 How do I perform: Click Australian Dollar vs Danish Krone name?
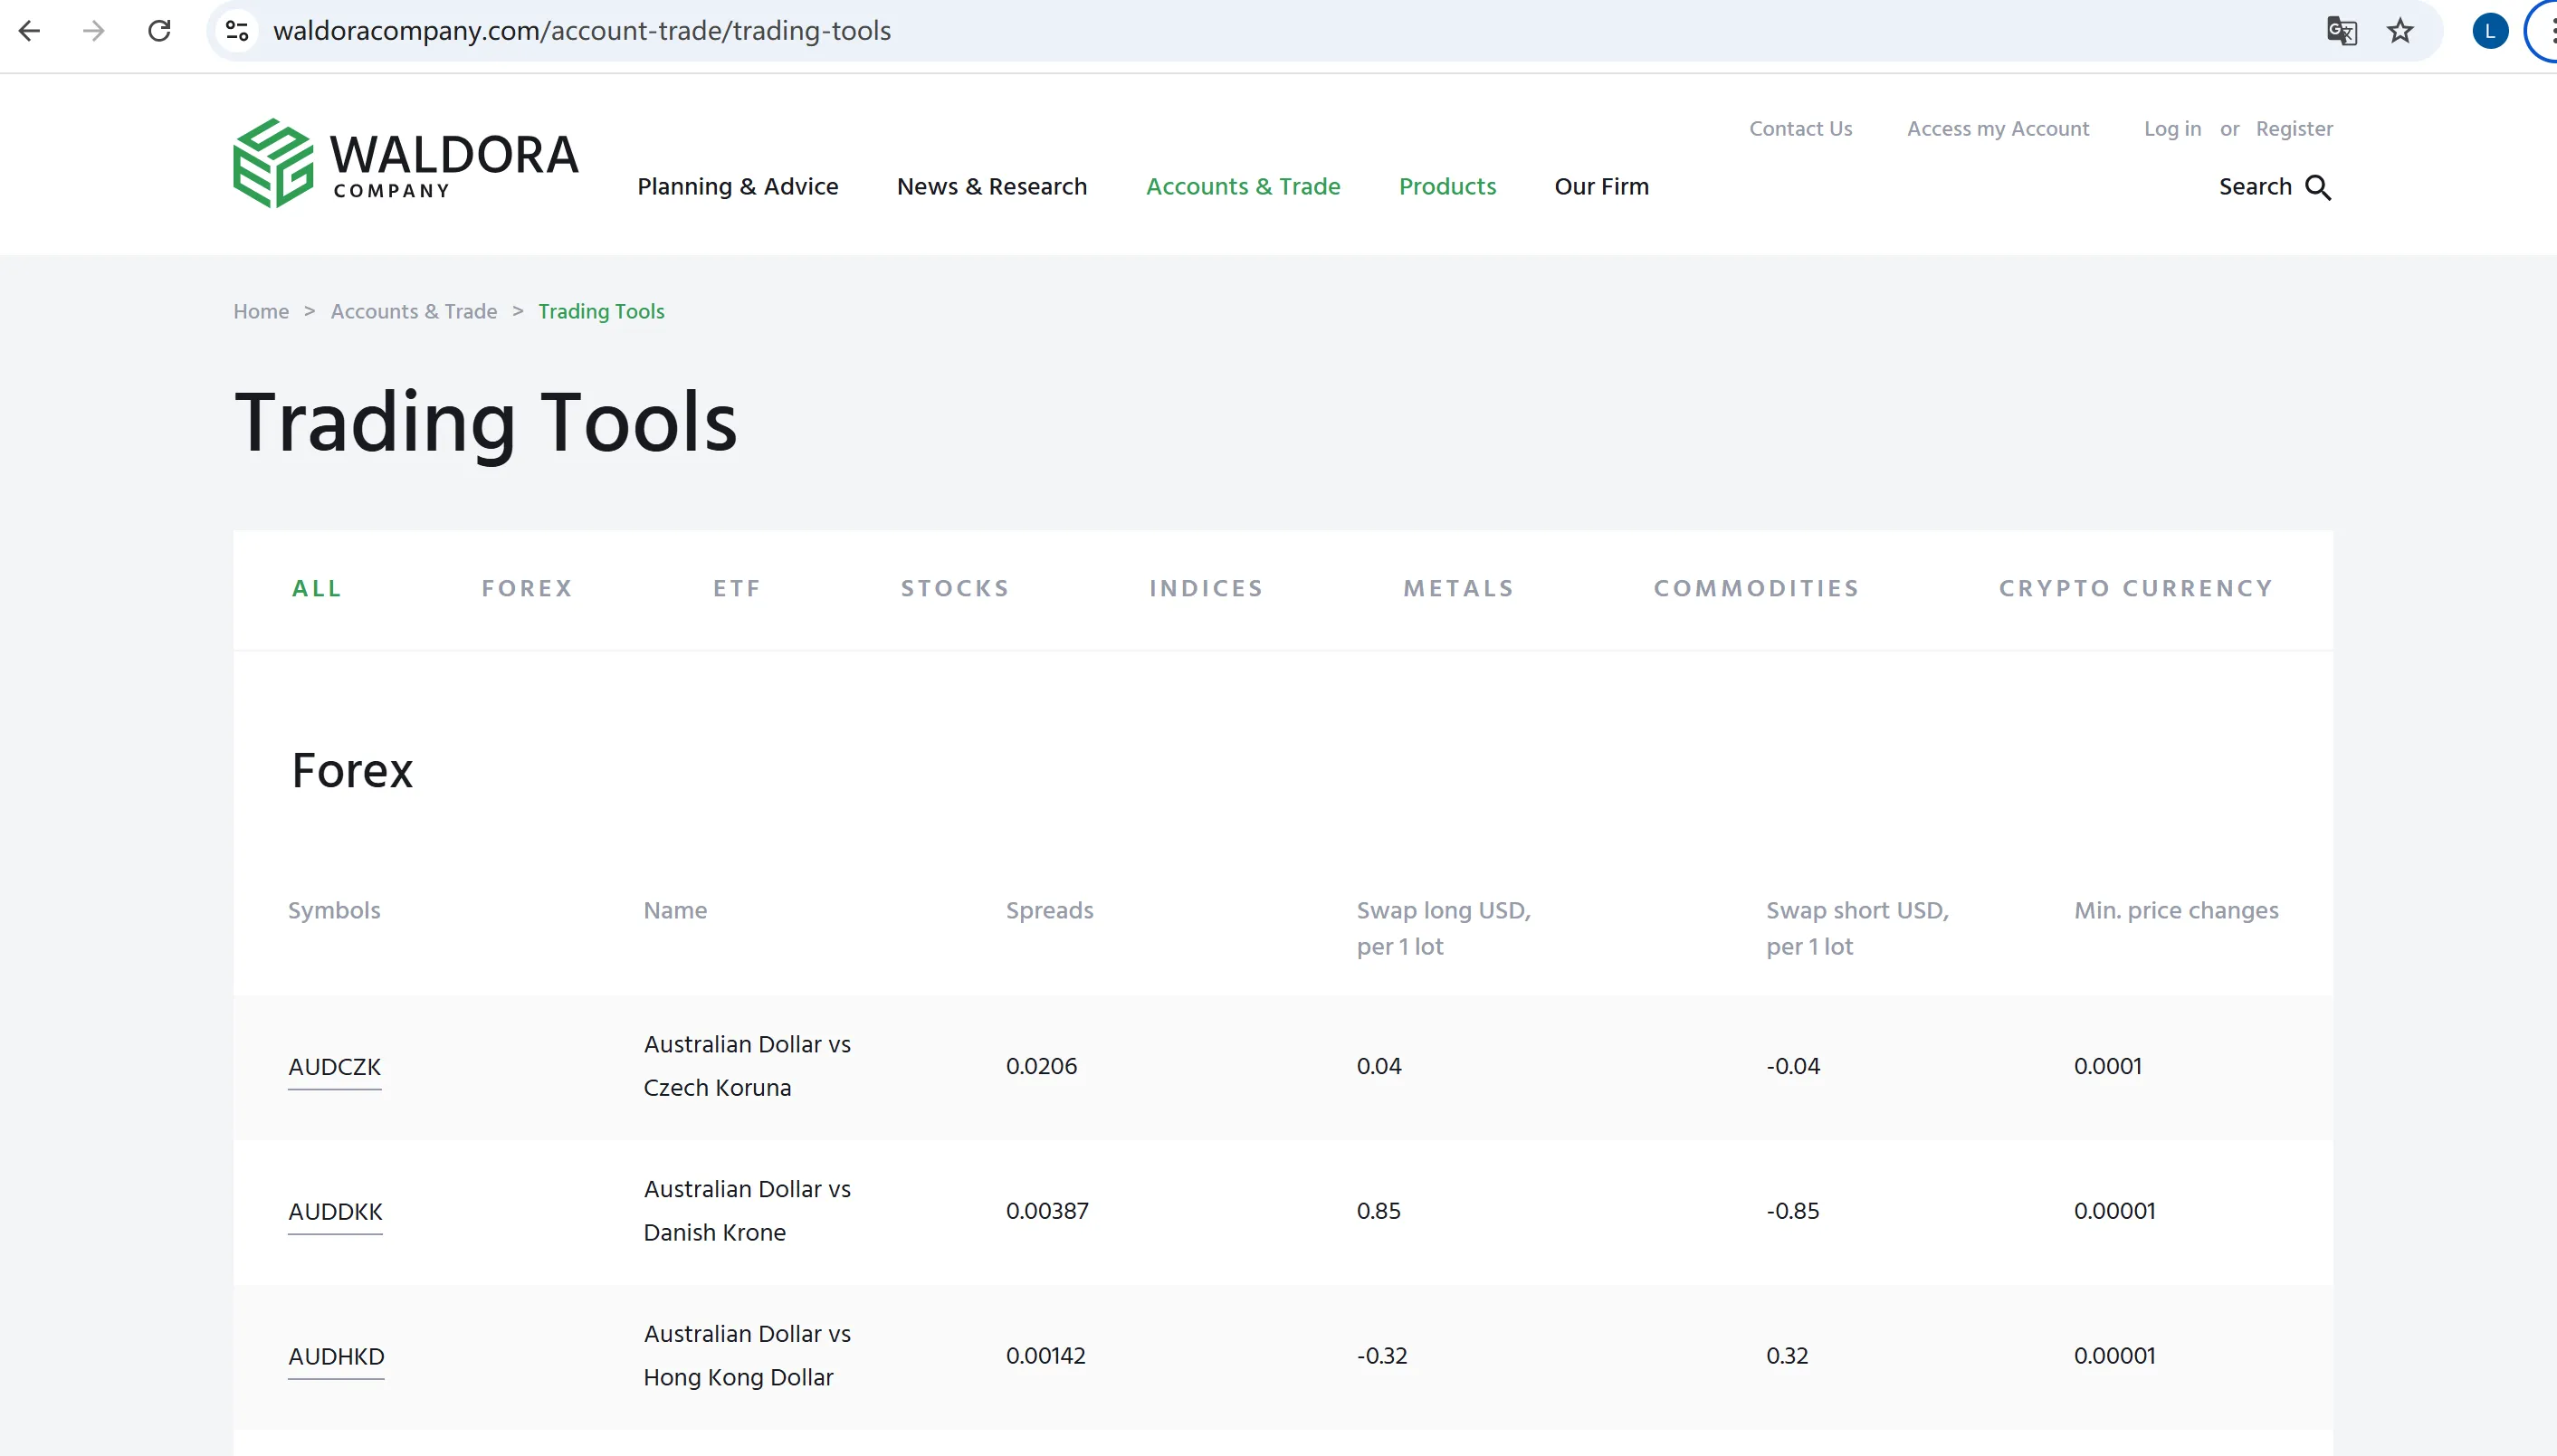pyautogui.click(x=747, y=1211)
